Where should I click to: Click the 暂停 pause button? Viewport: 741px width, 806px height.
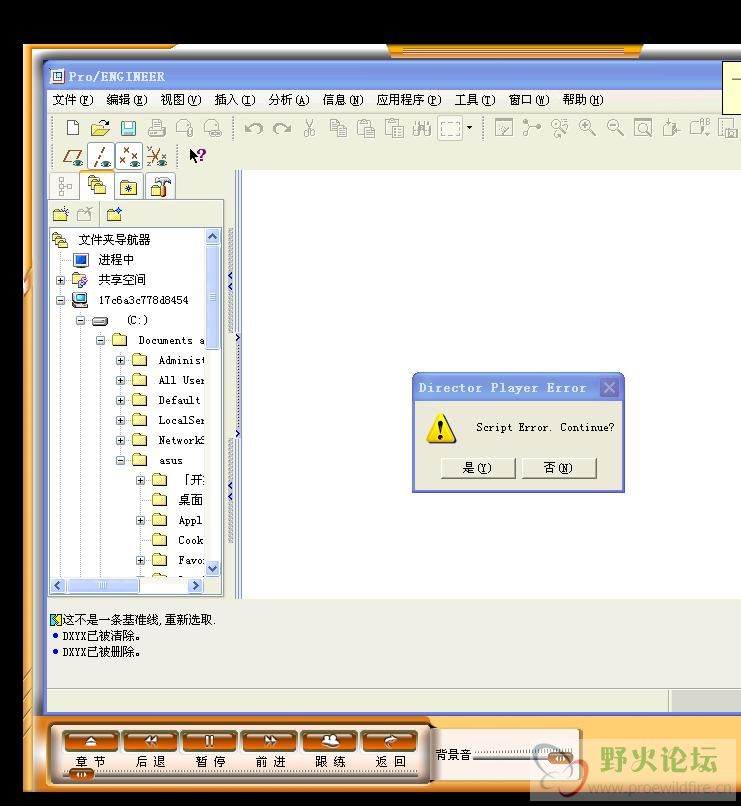(210, 742)
